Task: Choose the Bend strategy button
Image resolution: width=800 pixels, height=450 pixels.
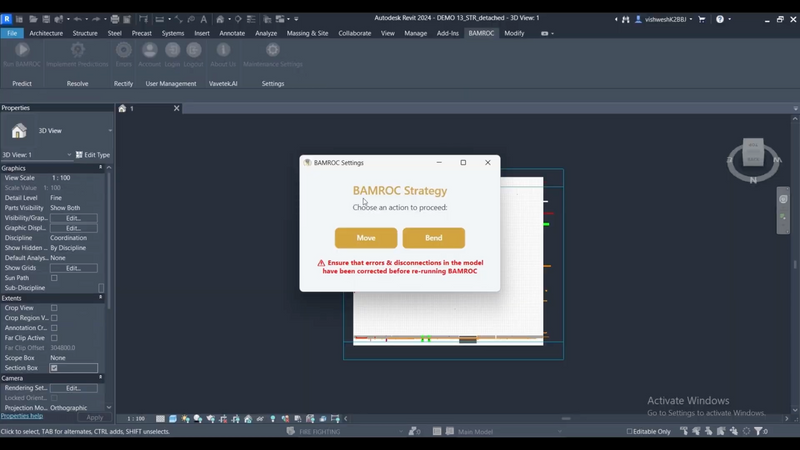Action: 434,238
